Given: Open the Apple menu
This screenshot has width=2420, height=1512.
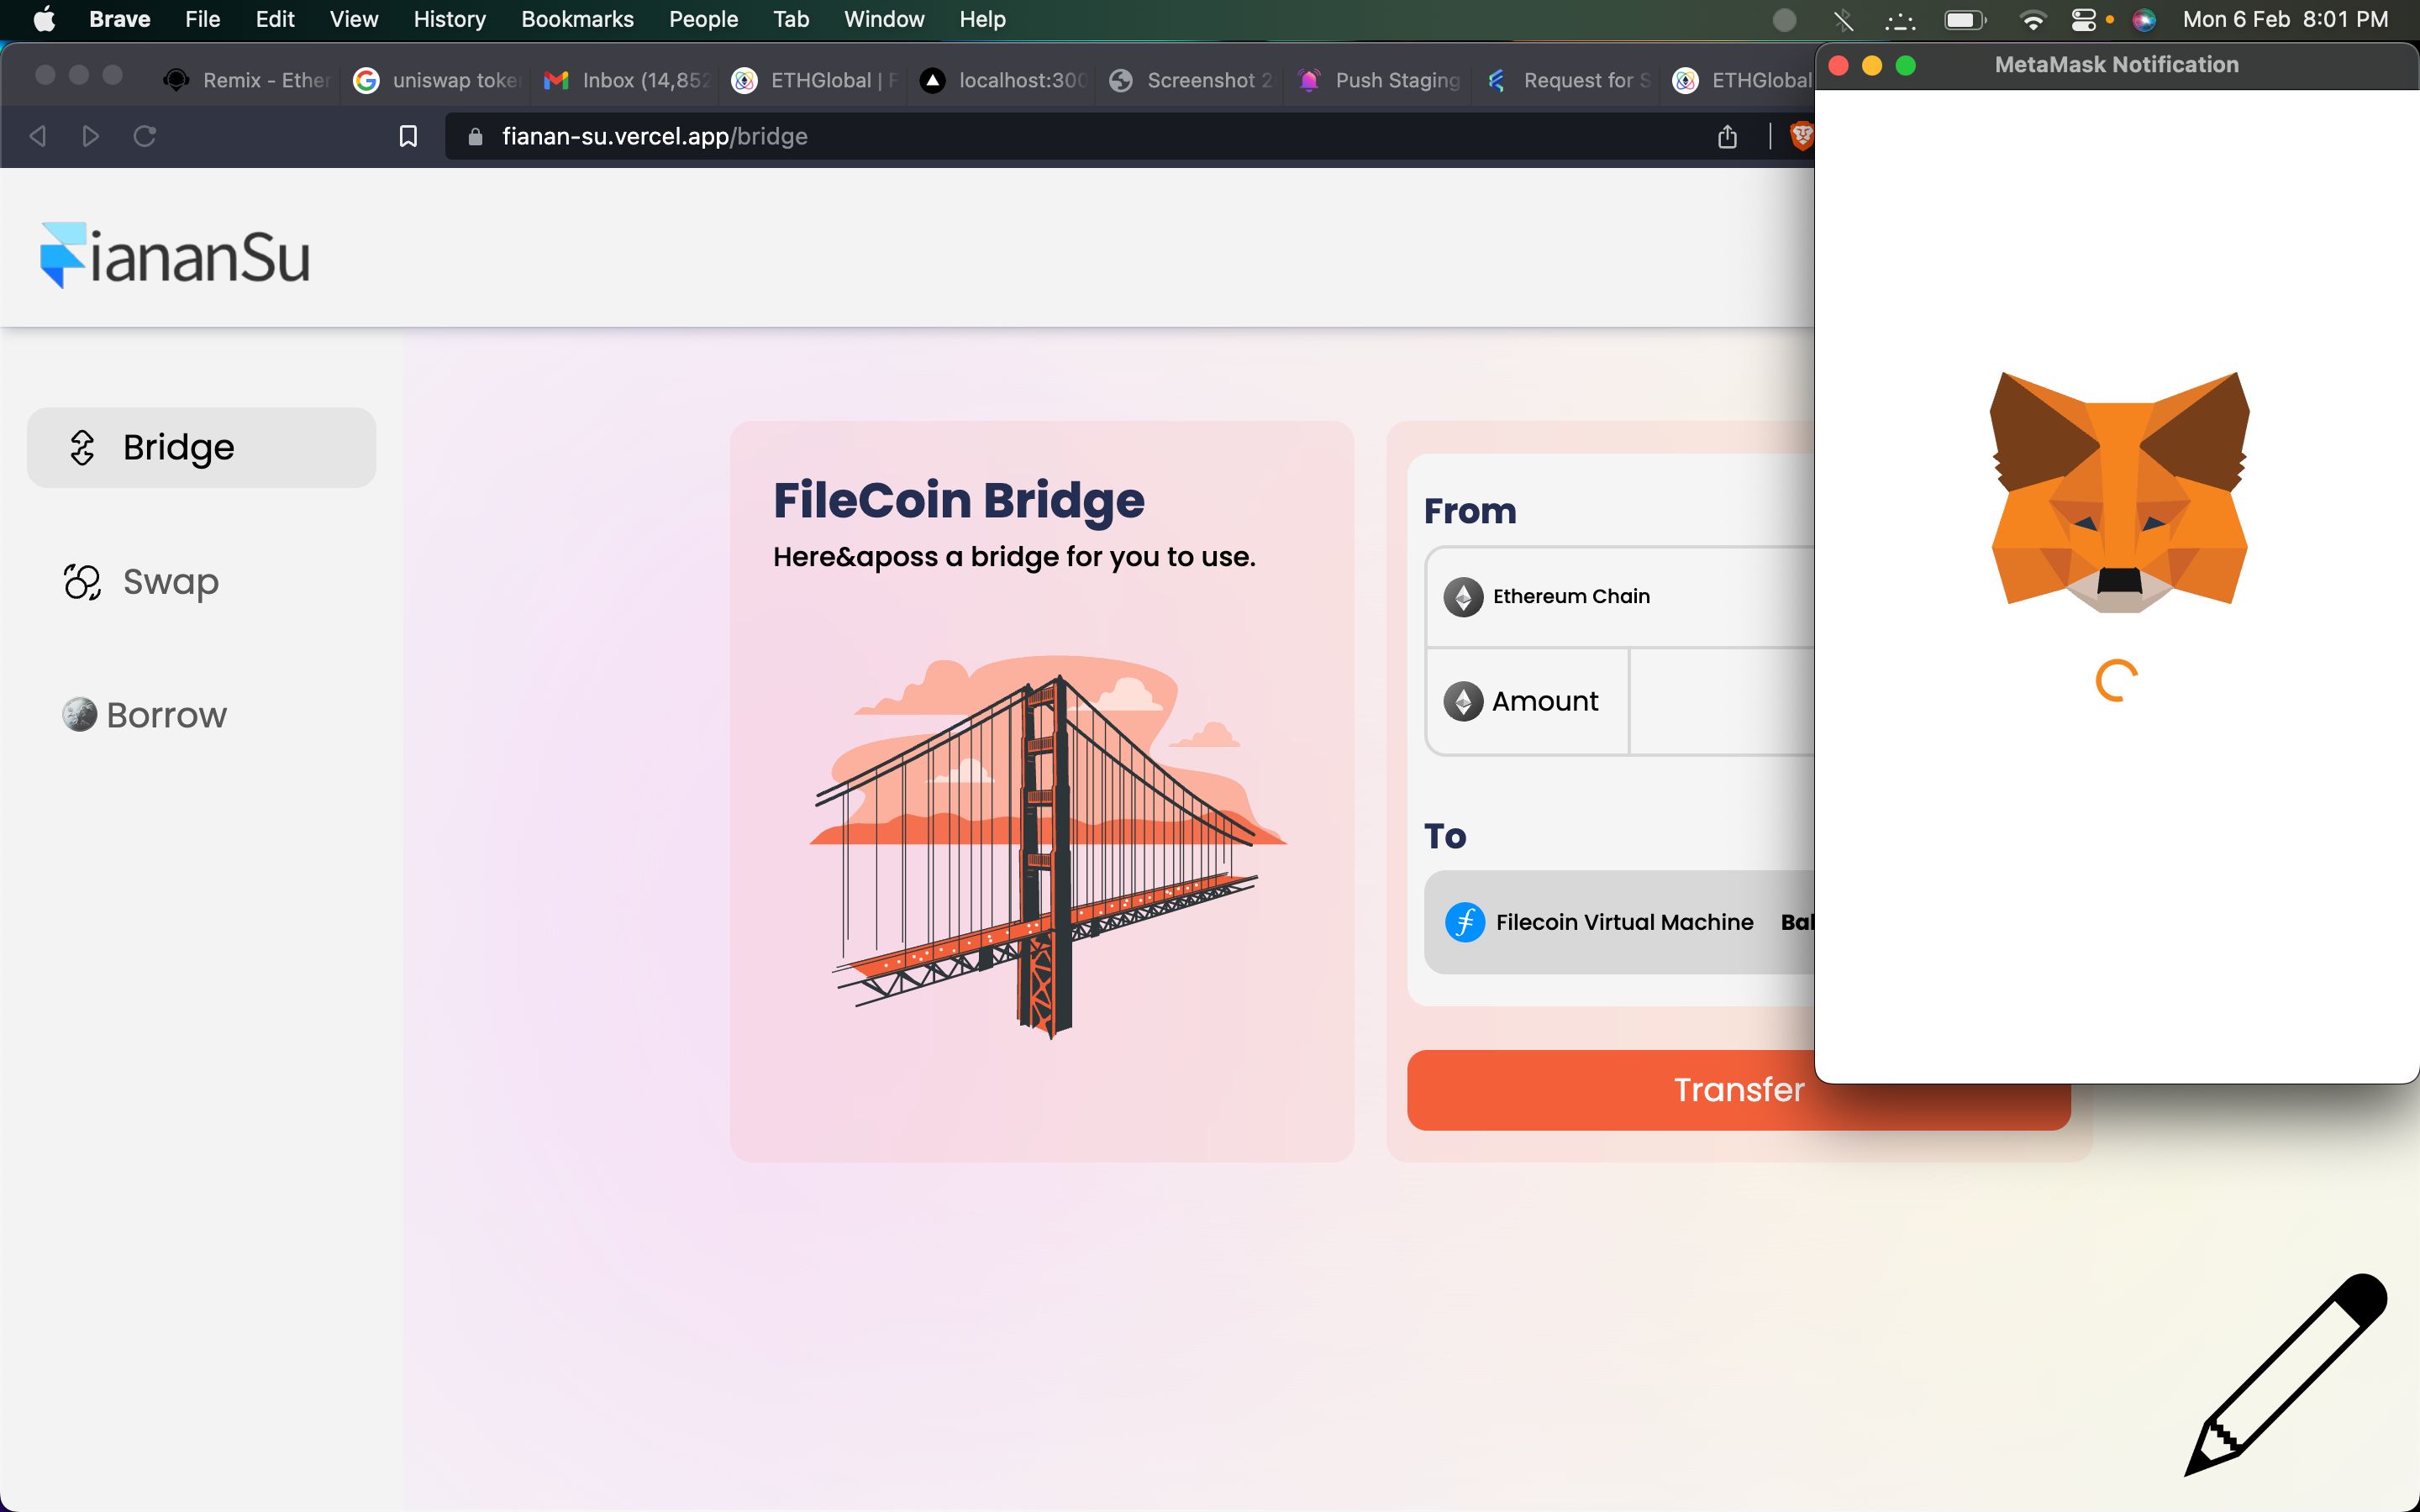Looking at the screenshot, I should pos(44,19).
